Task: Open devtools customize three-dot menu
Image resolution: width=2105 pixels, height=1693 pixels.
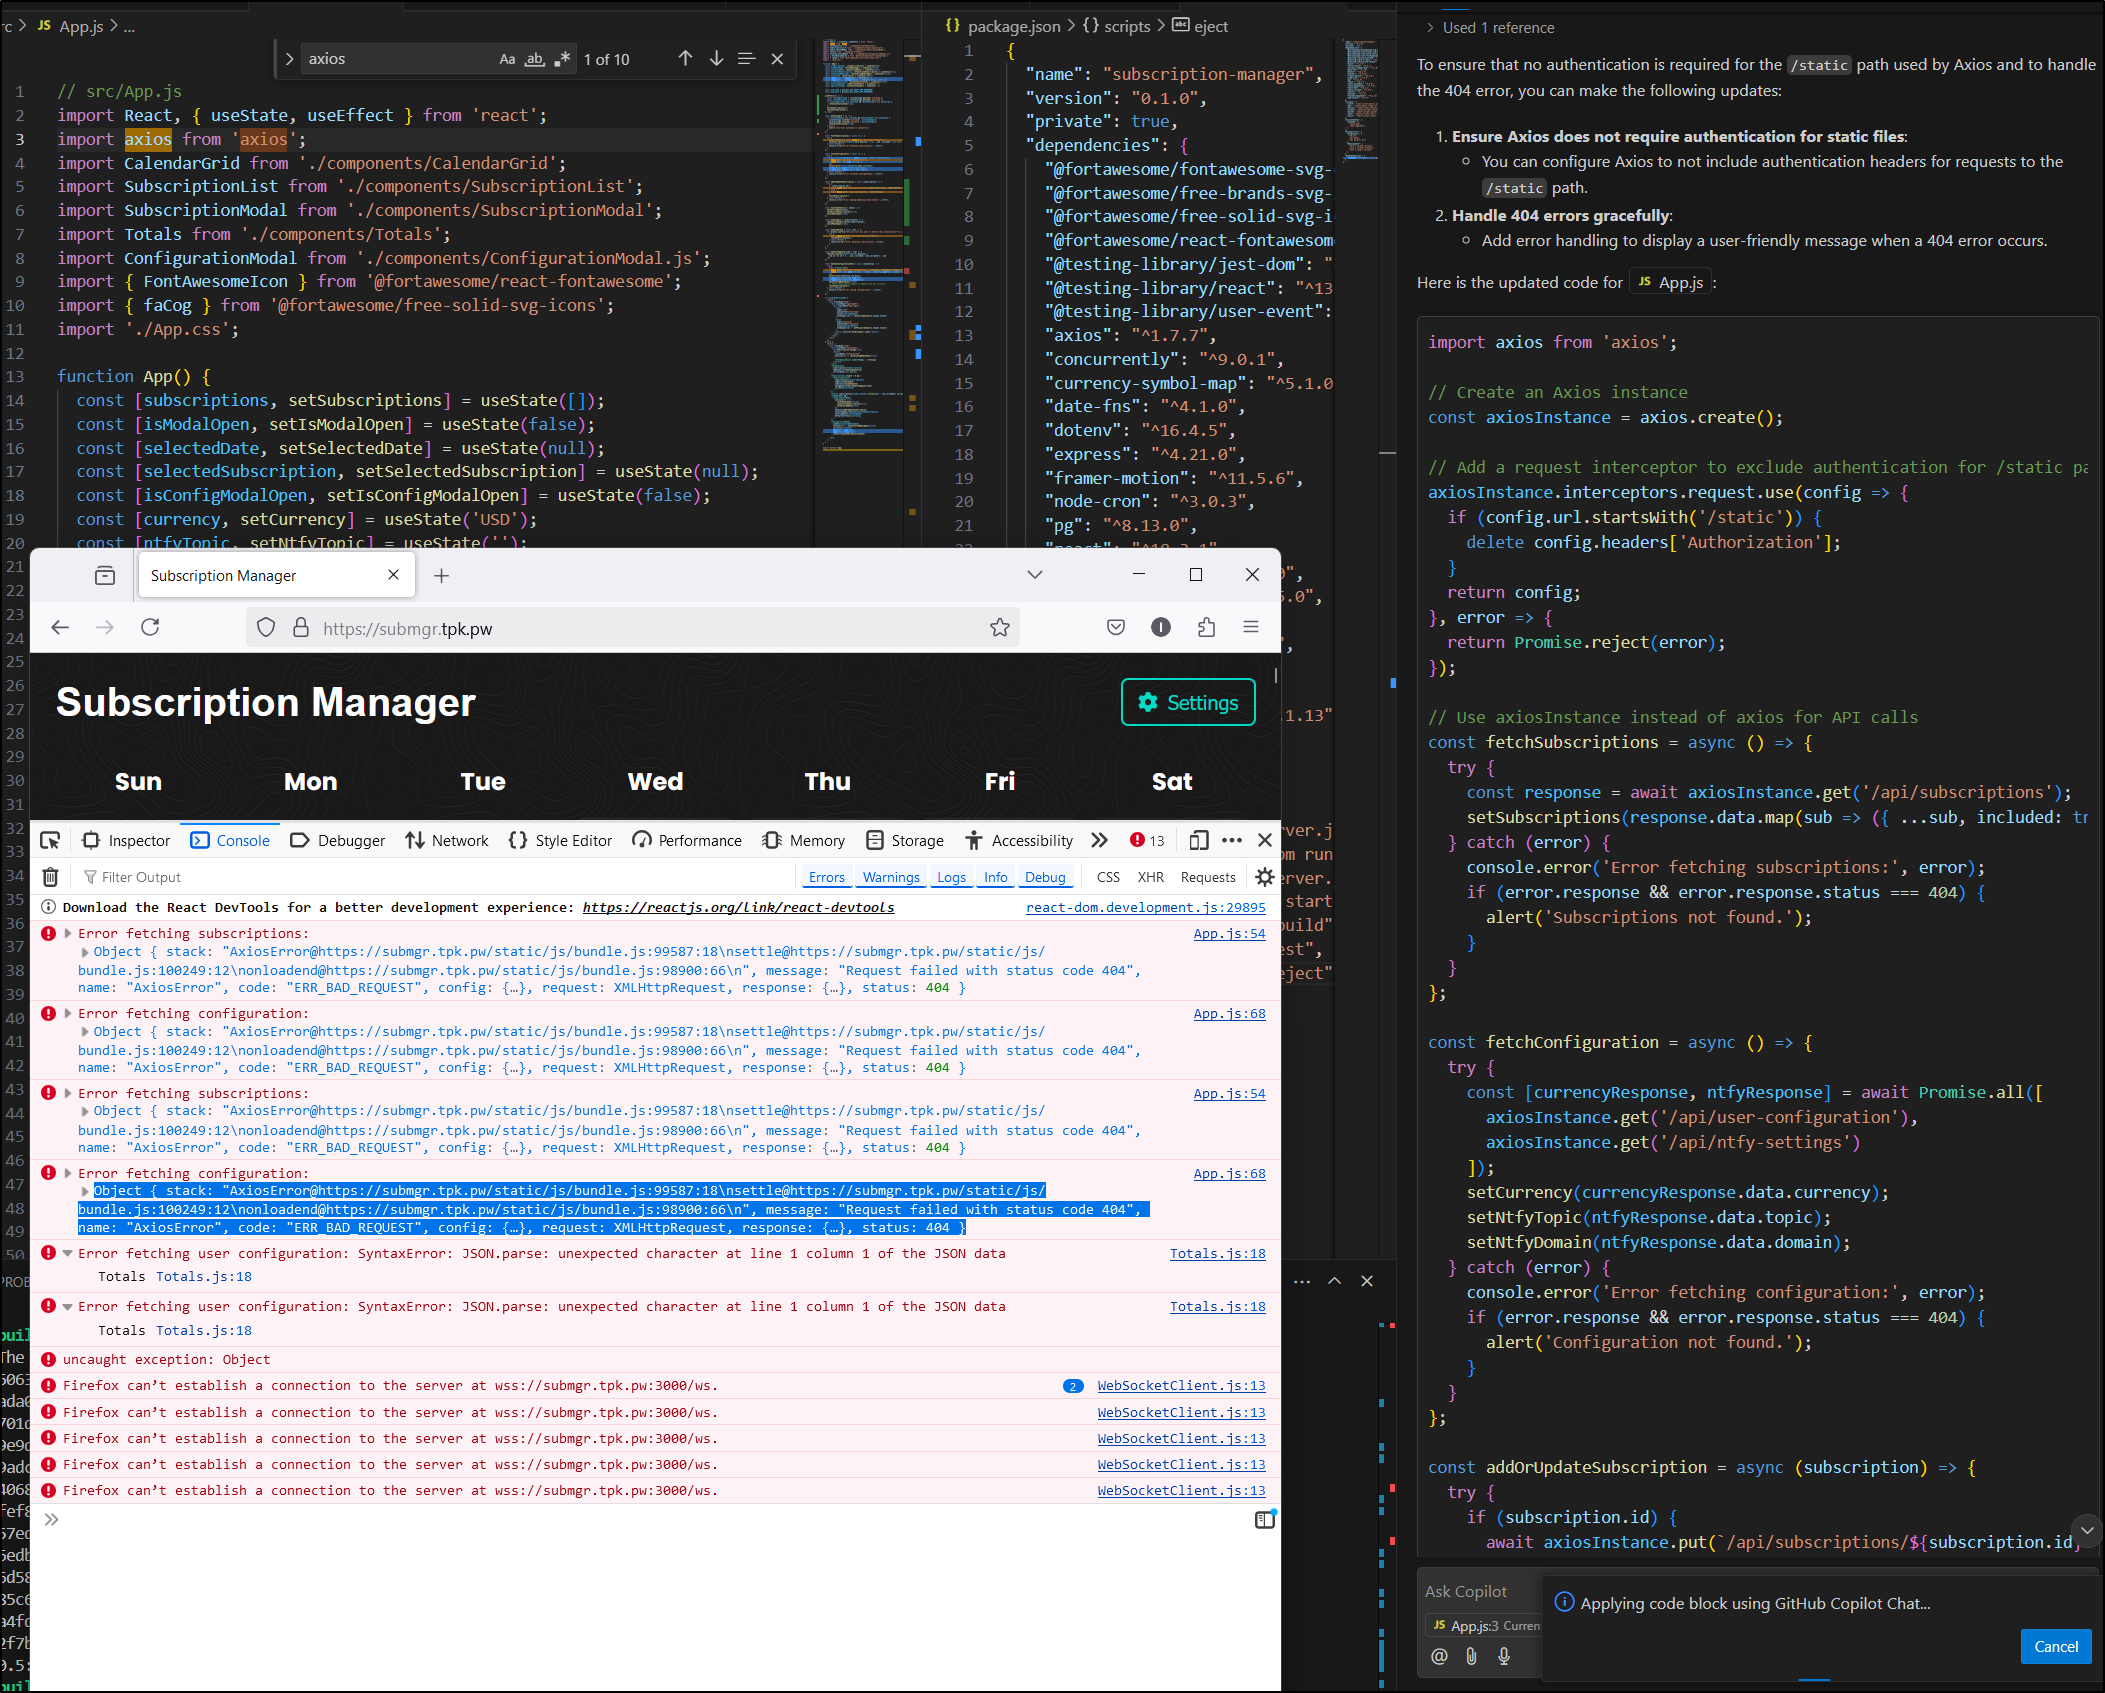Action: [x=1232, y=840]
